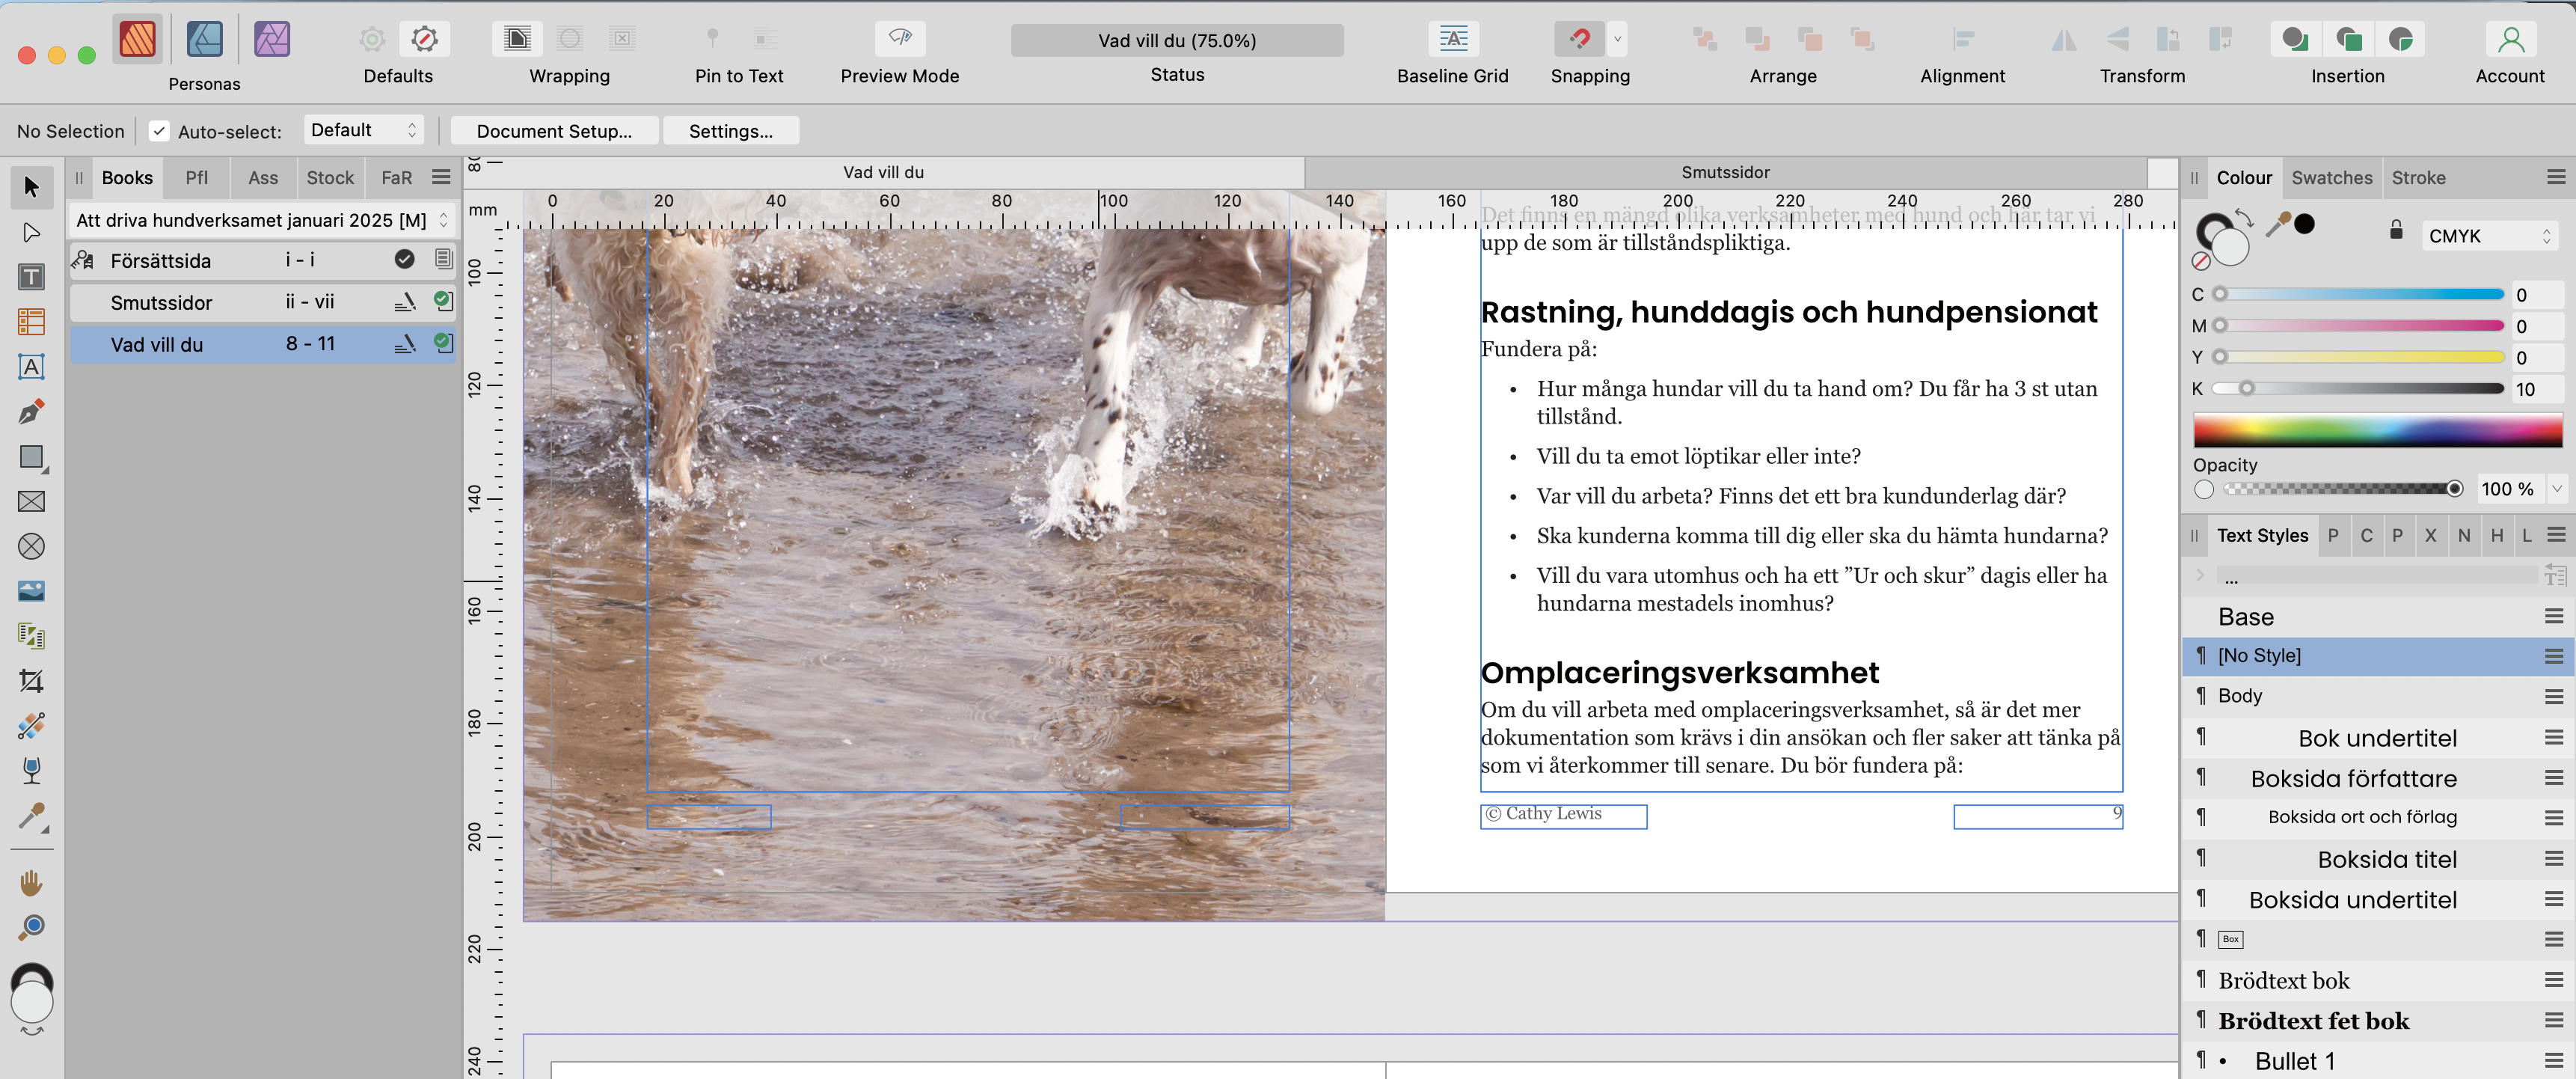The image size is (2576, 1079).
Task: Select the View hand tool
Action: 31,883
